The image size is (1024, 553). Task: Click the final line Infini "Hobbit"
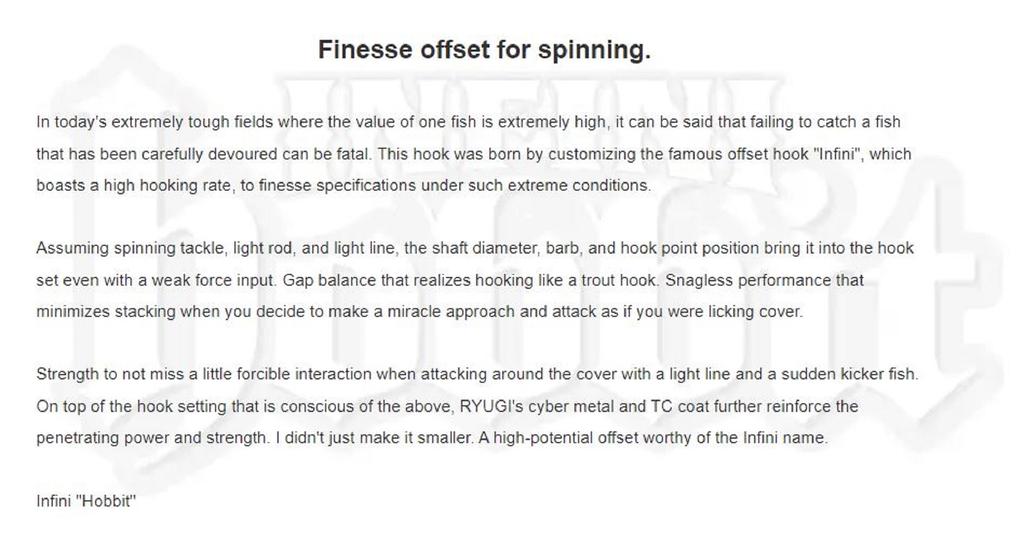coord(86,501)
